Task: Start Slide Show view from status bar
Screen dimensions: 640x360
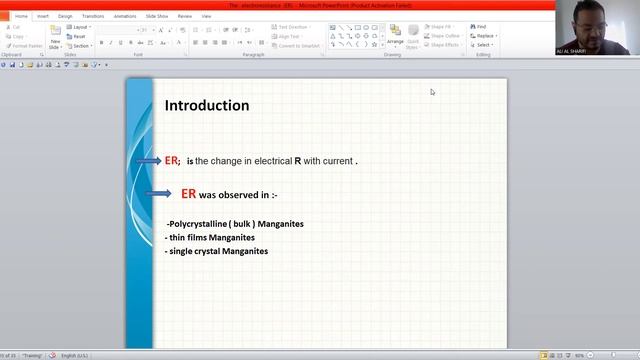Action: pos(568,356)
